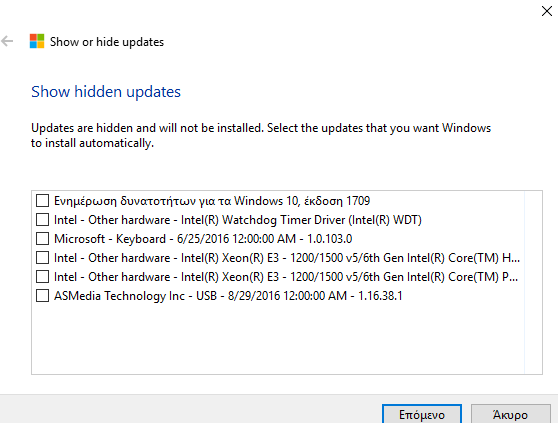Select the ASMedia USB 1.16.38.1 entry label
The height and width of the screenshot is (423, 558).
point(228,296)
